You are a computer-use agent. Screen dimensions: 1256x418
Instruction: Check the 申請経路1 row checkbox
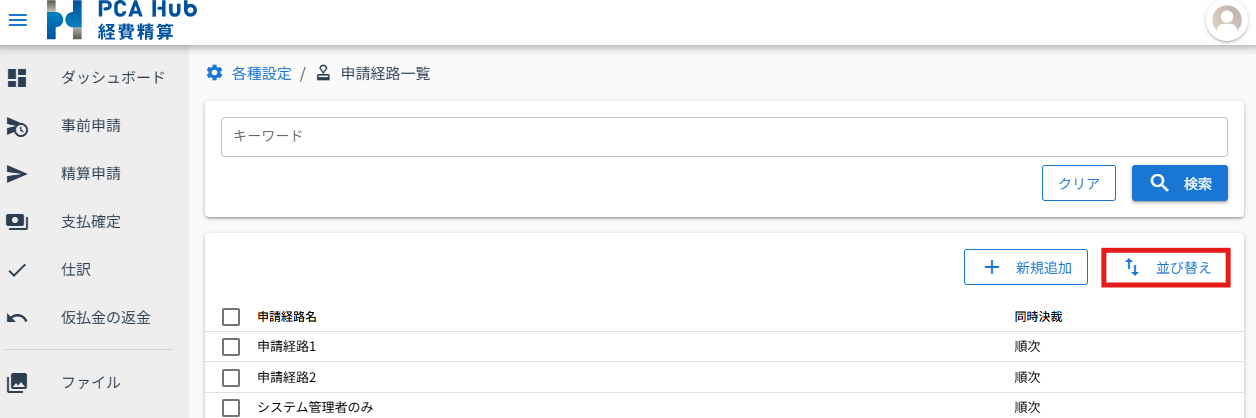[x=231, y=347]
